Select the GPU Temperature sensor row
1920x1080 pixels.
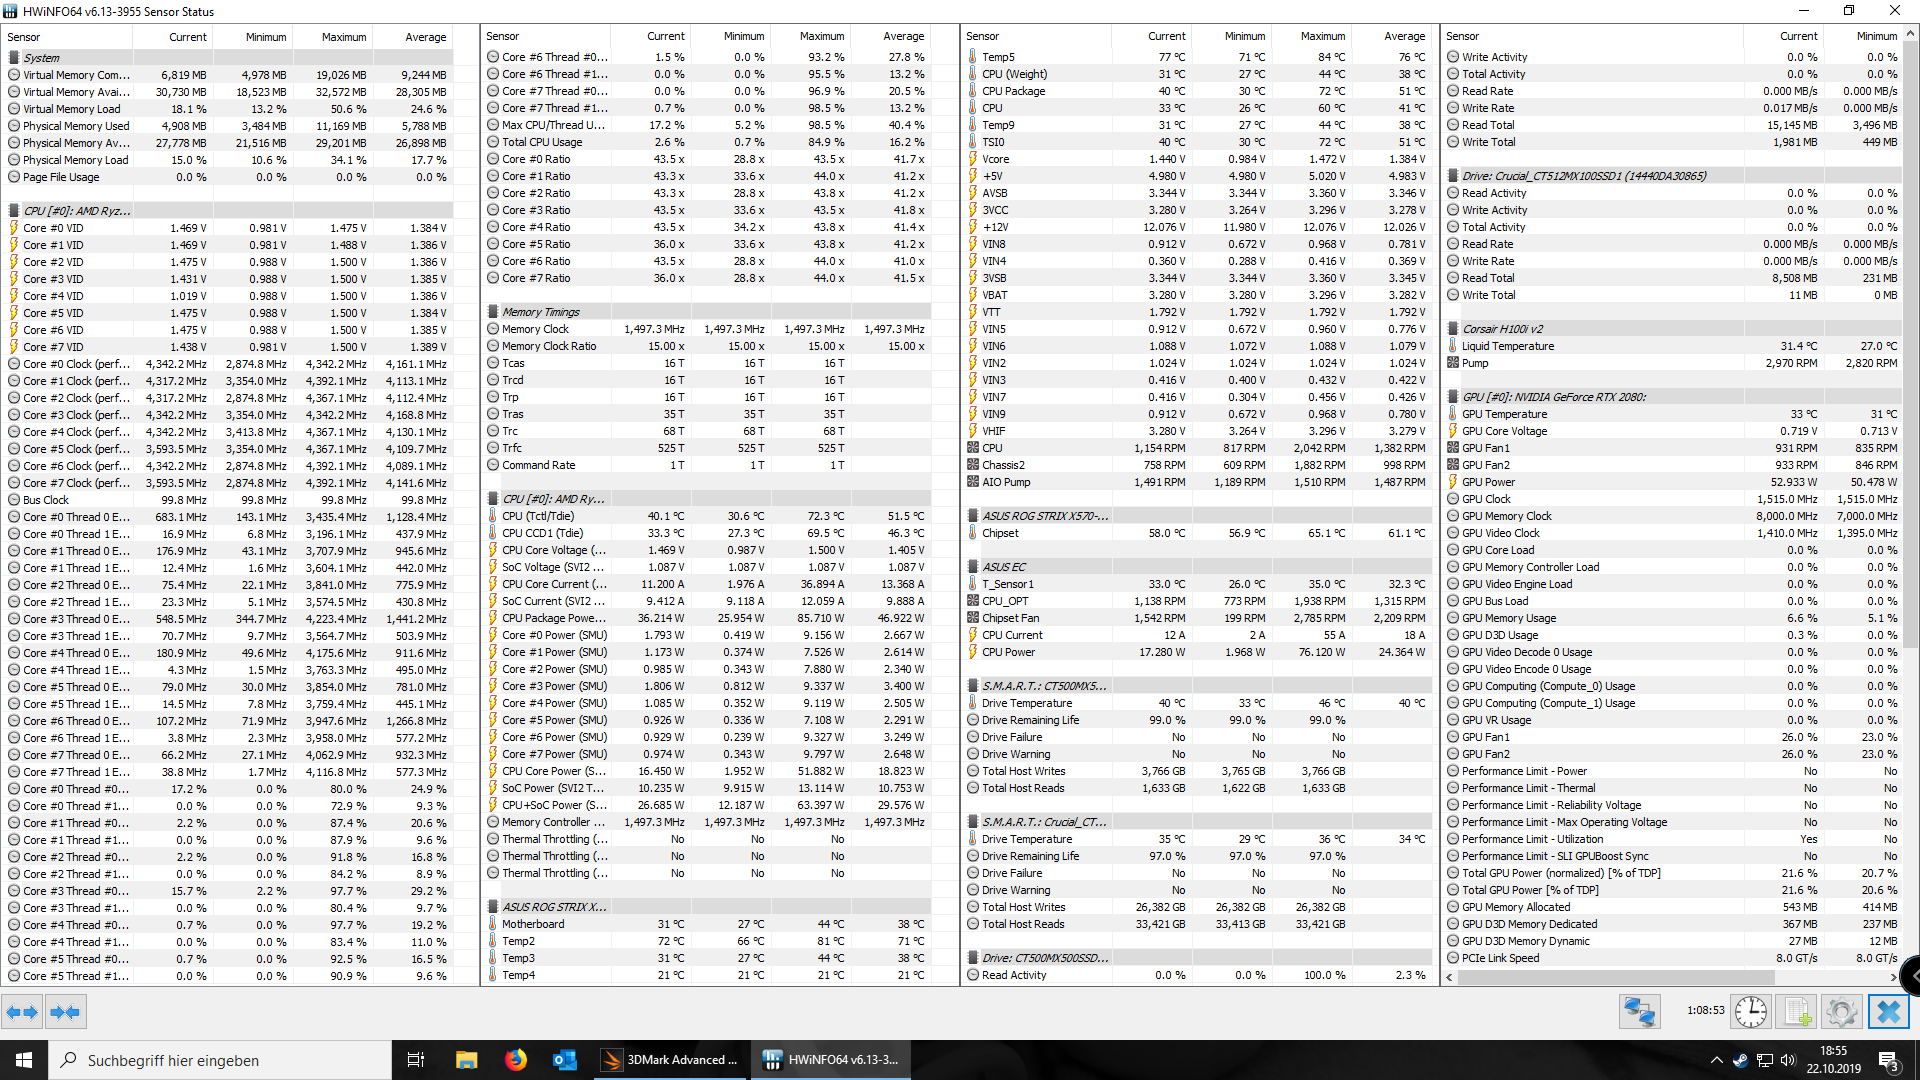(x=1506, y=413)
